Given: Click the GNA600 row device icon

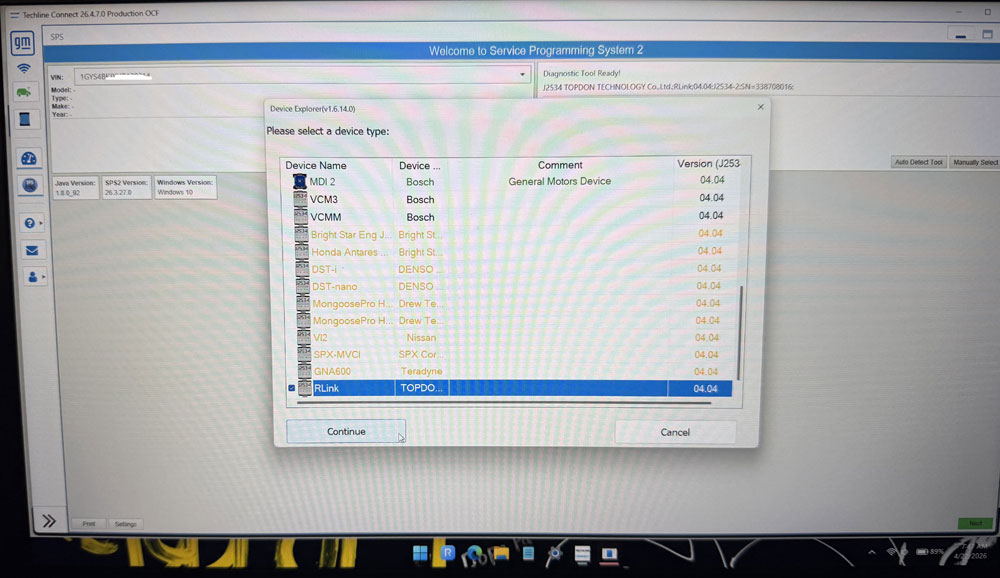Looking at the screenshot, I should pyautogui.click(x=304, y=371).
